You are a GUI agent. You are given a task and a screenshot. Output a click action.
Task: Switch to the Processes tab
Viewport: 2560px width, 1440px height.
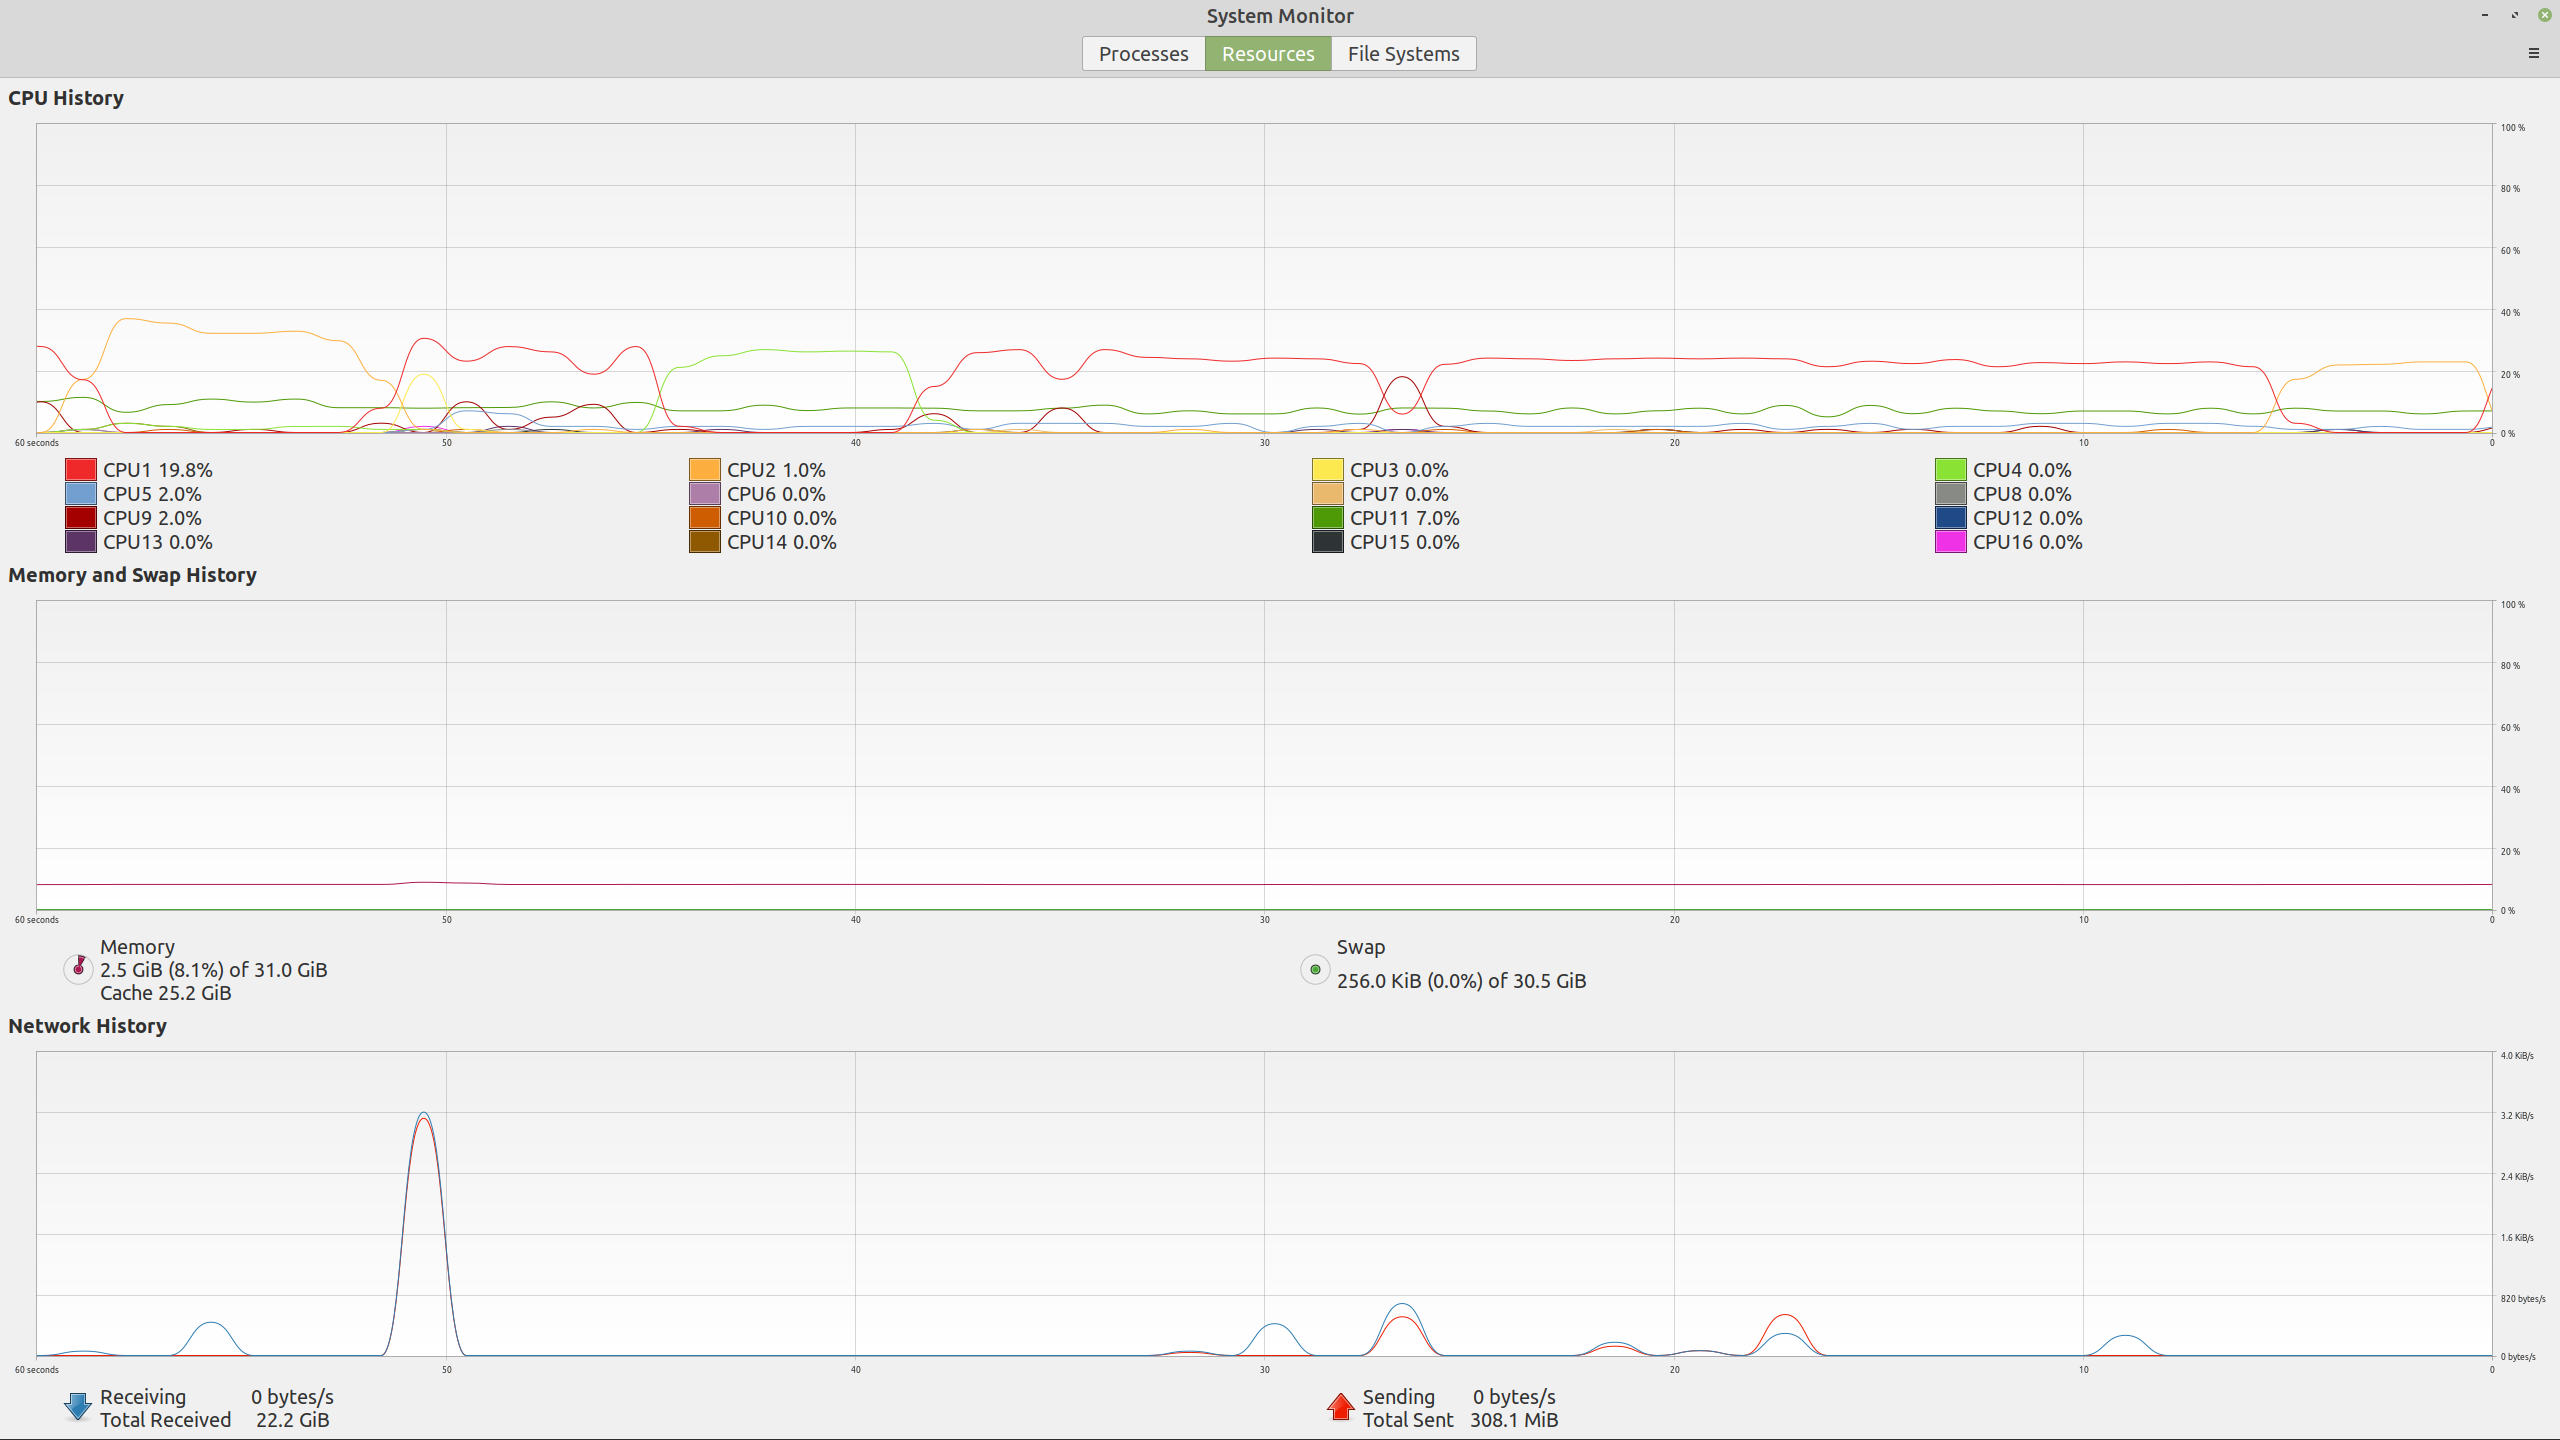[x=1143, y=54]
